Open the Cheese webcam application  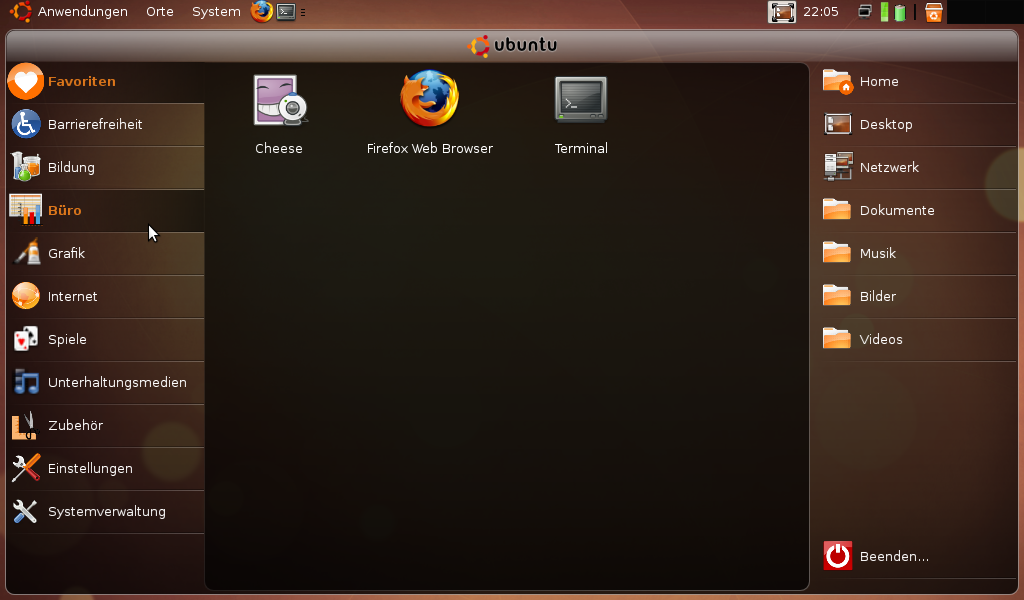point(280,114)
